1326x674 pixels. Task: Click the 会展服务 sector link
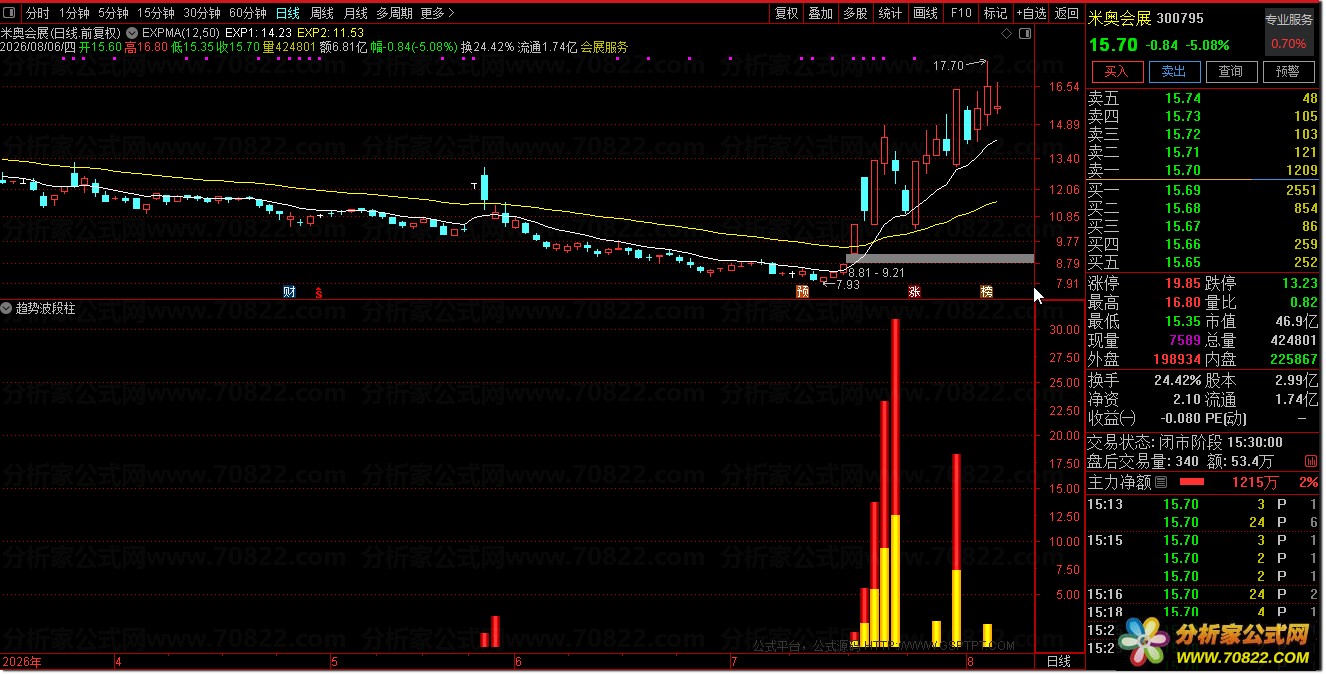(x=604, y=46)
